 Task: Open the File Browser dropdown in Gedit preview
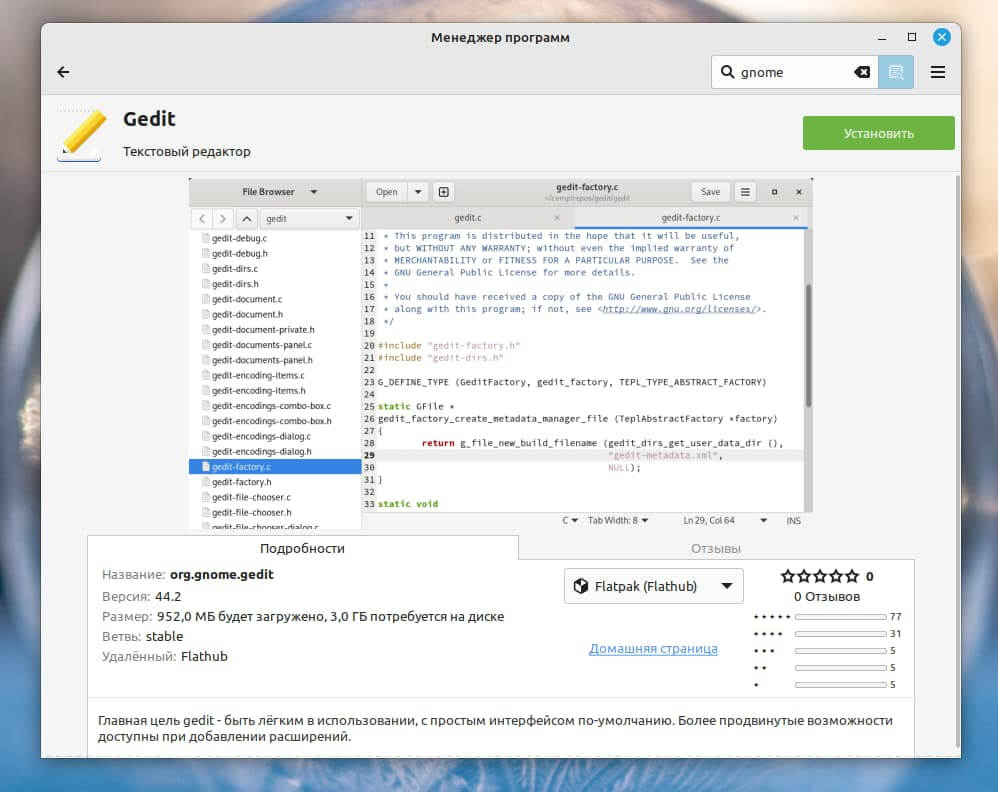tap(278, 192)
